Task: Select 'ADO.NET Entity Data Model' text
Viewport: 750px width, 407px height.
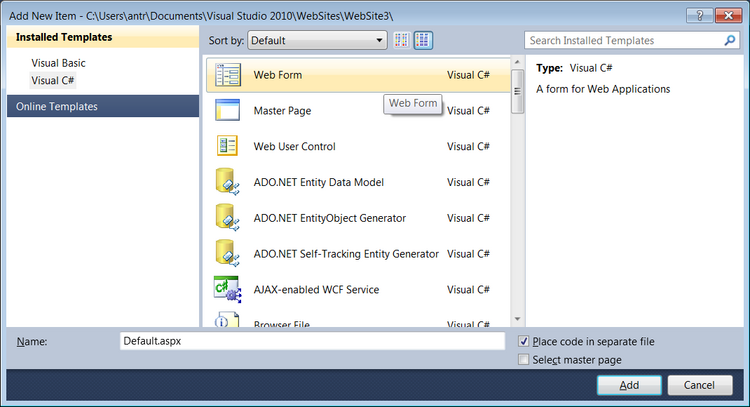Action: [x=319, y=182]
